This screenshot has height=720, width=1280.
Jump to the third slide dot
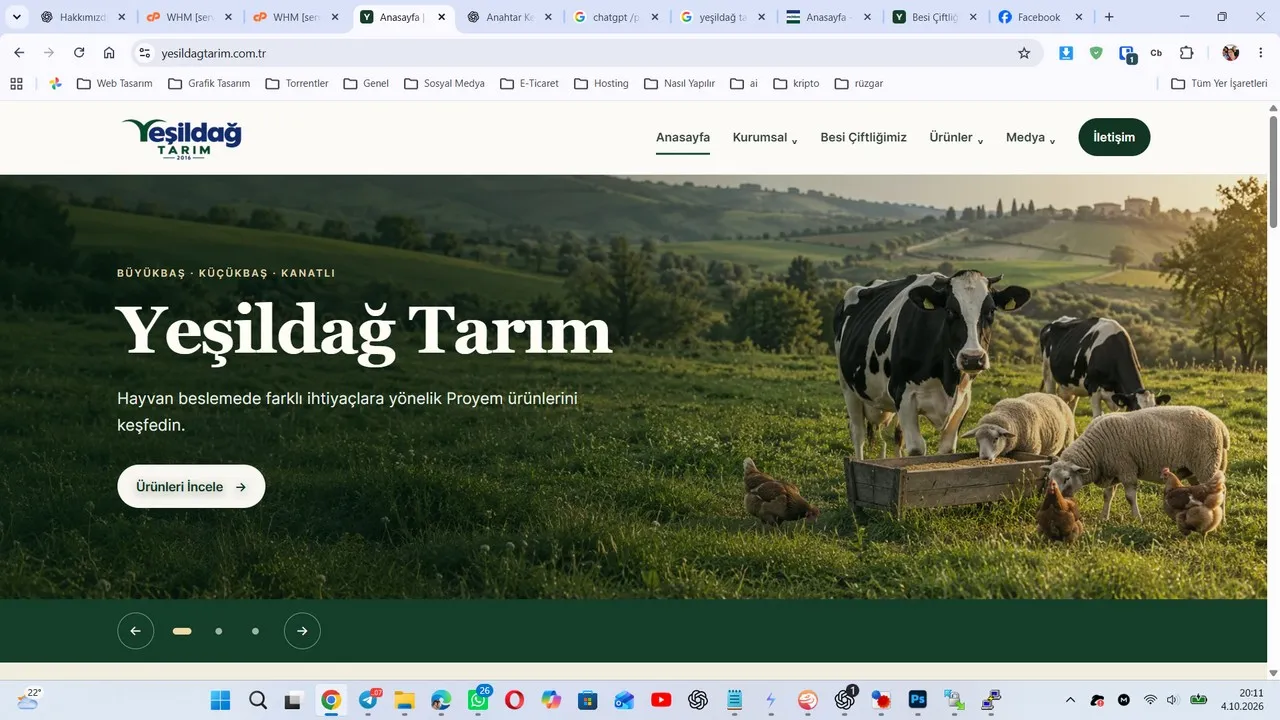click(255, 631)
